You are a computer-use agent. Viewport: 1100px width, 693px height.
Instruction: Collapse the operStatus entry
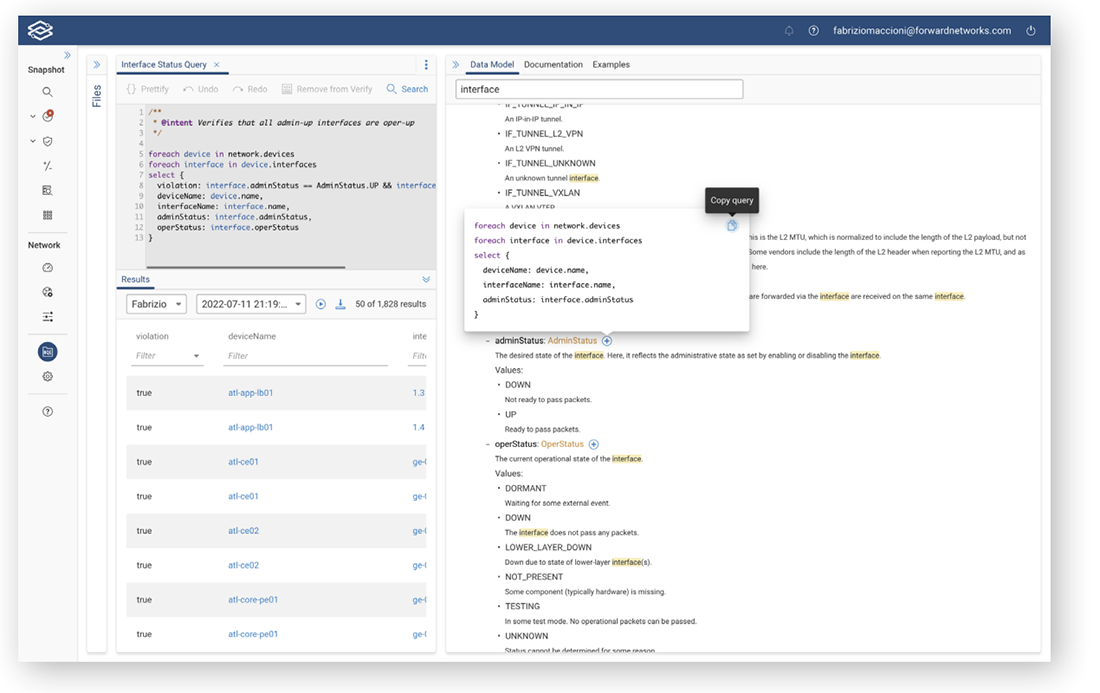tap(488, 444)
